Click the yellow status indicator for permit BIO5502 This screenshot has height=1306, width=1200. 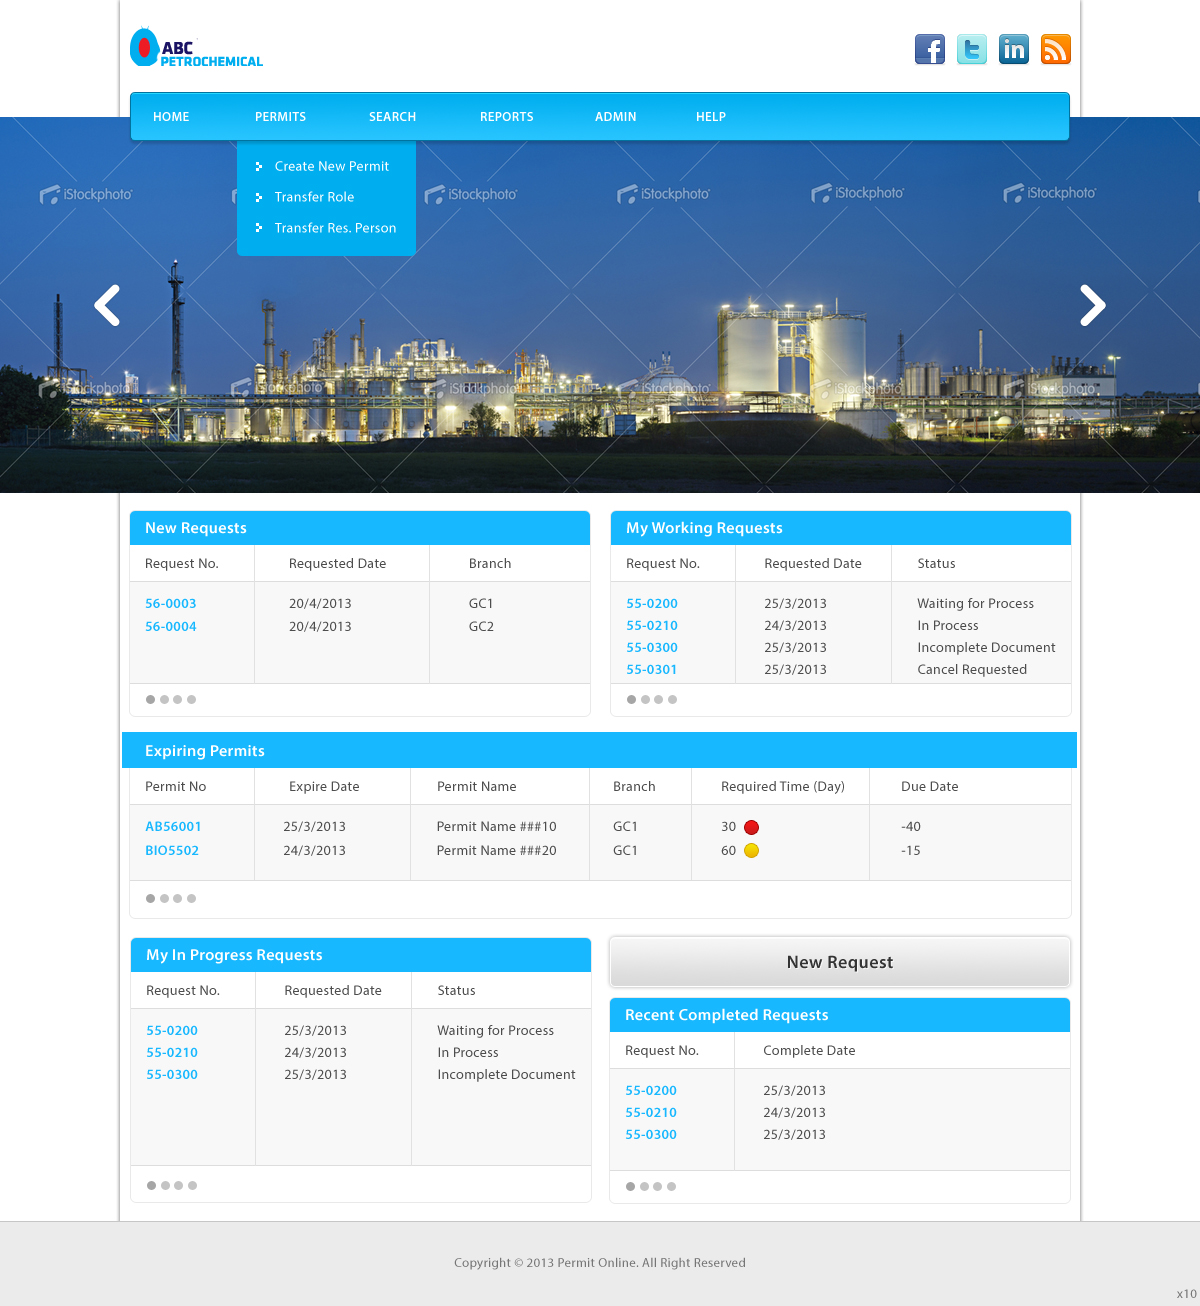click(751, 850)
